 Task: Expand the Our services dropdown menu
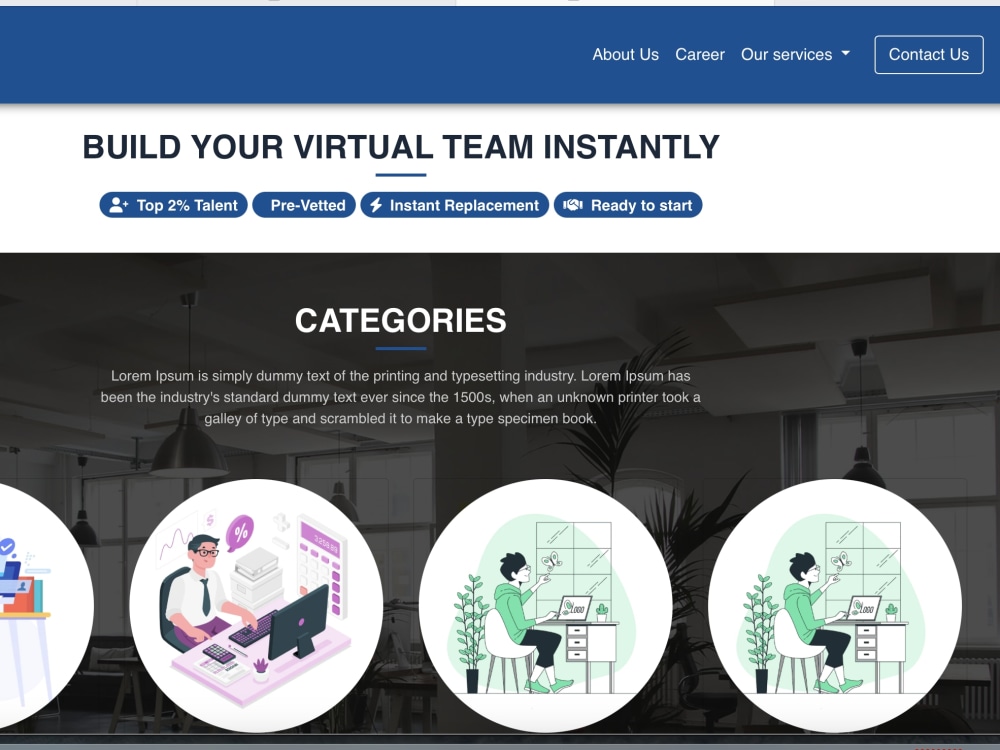click(x=795, y=55)
